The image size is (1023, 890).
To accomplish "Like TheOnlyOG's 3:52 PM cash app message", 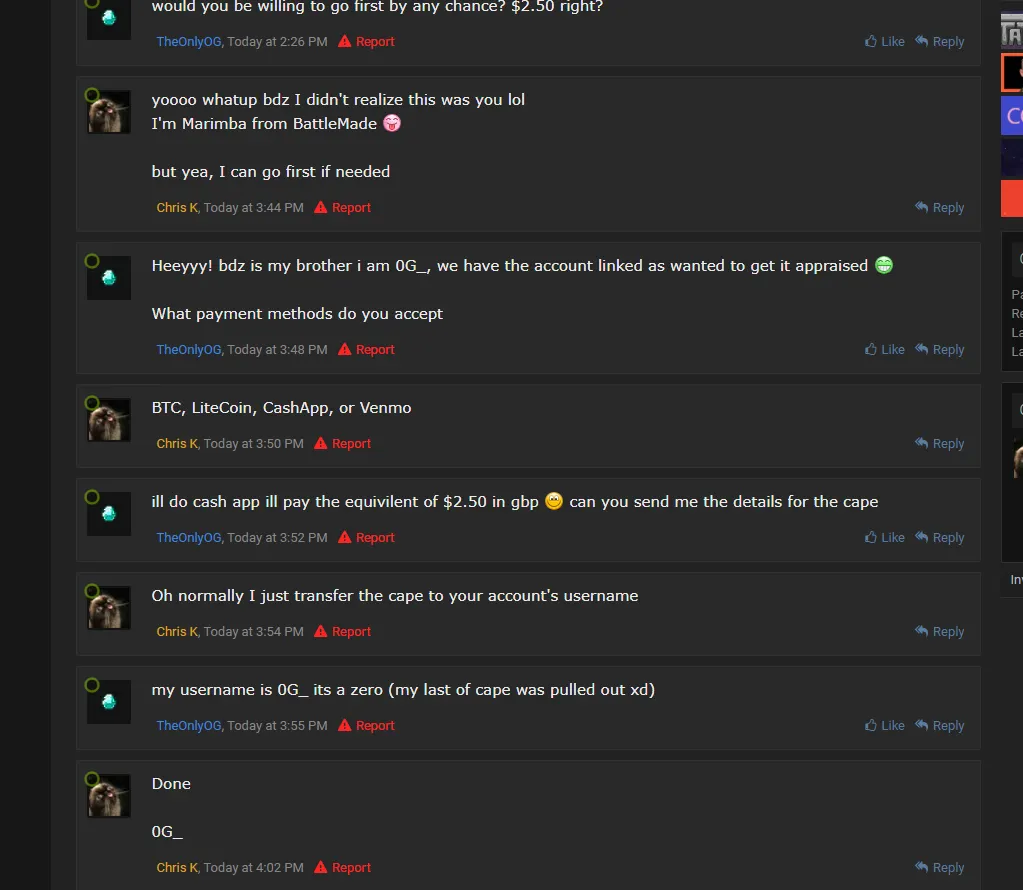I will tap(885, 538).
